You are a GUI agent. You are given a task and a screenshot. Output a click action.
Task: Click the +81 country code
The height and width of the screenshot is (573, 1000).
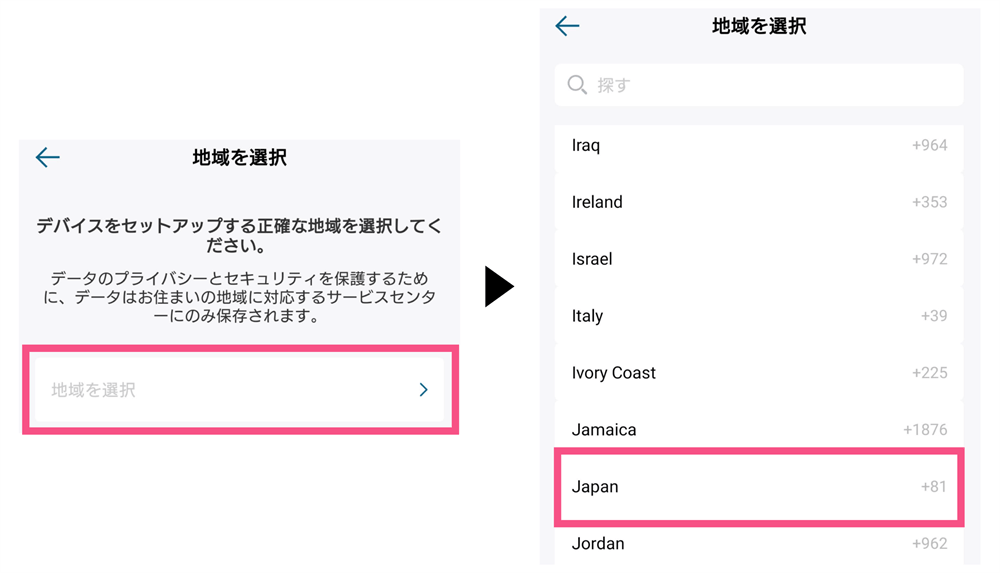point(934,487)
